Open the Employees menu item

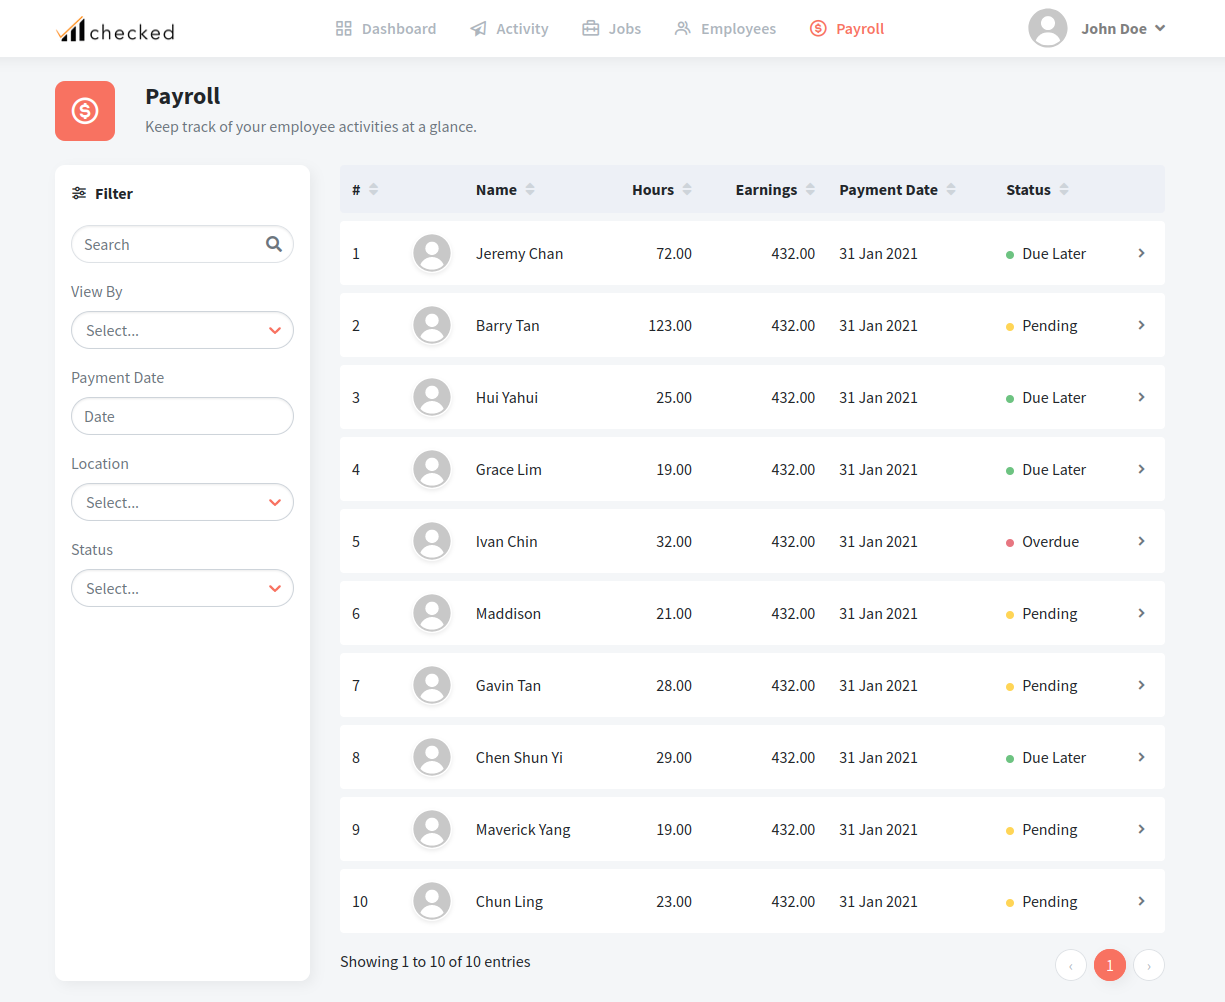[x=725, y=29]
